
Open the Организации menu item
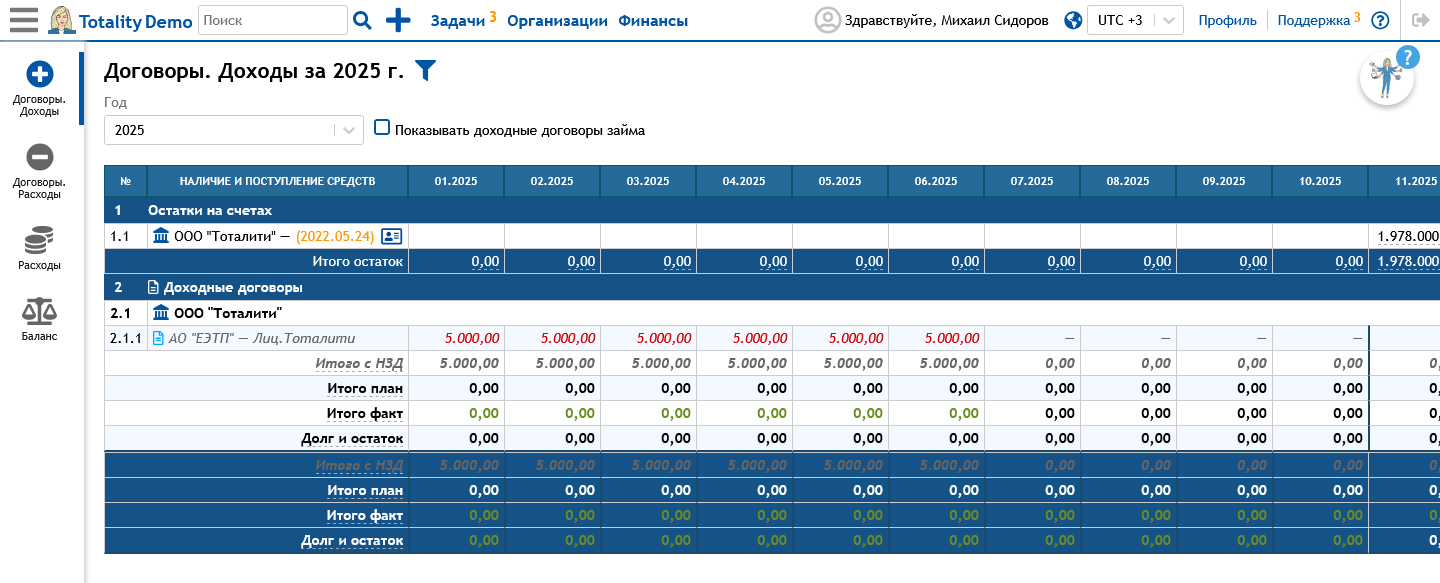(x=557, y=20)
